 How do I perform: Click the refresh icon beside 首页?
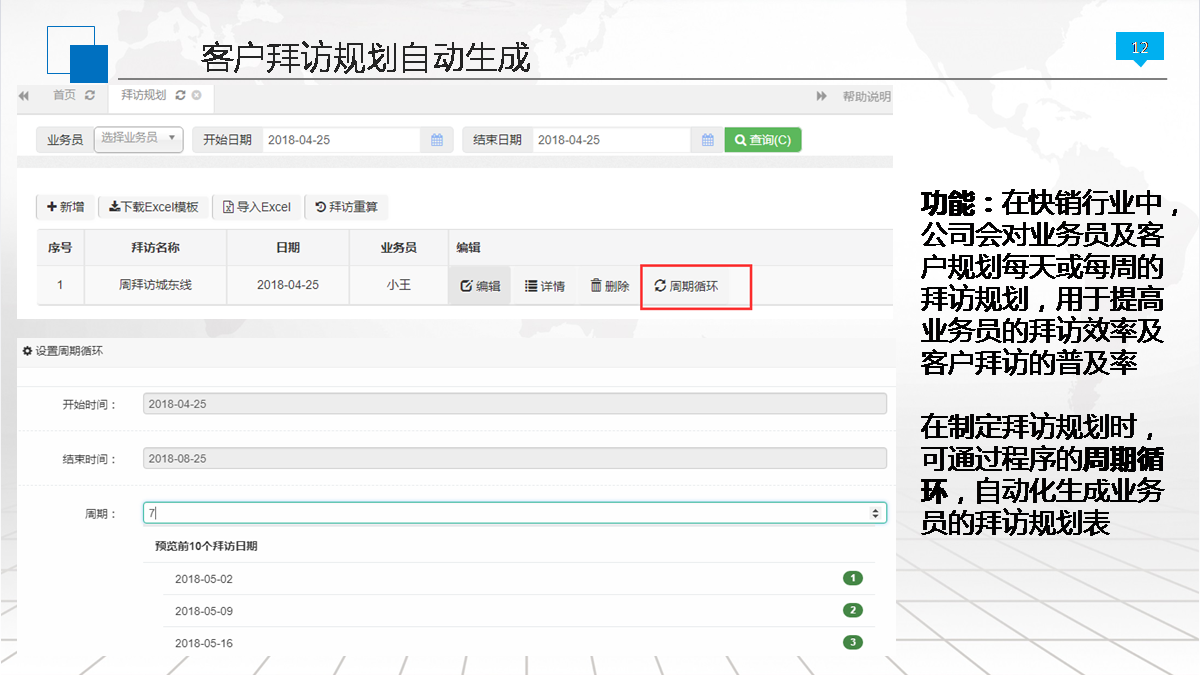click(90, 96)
